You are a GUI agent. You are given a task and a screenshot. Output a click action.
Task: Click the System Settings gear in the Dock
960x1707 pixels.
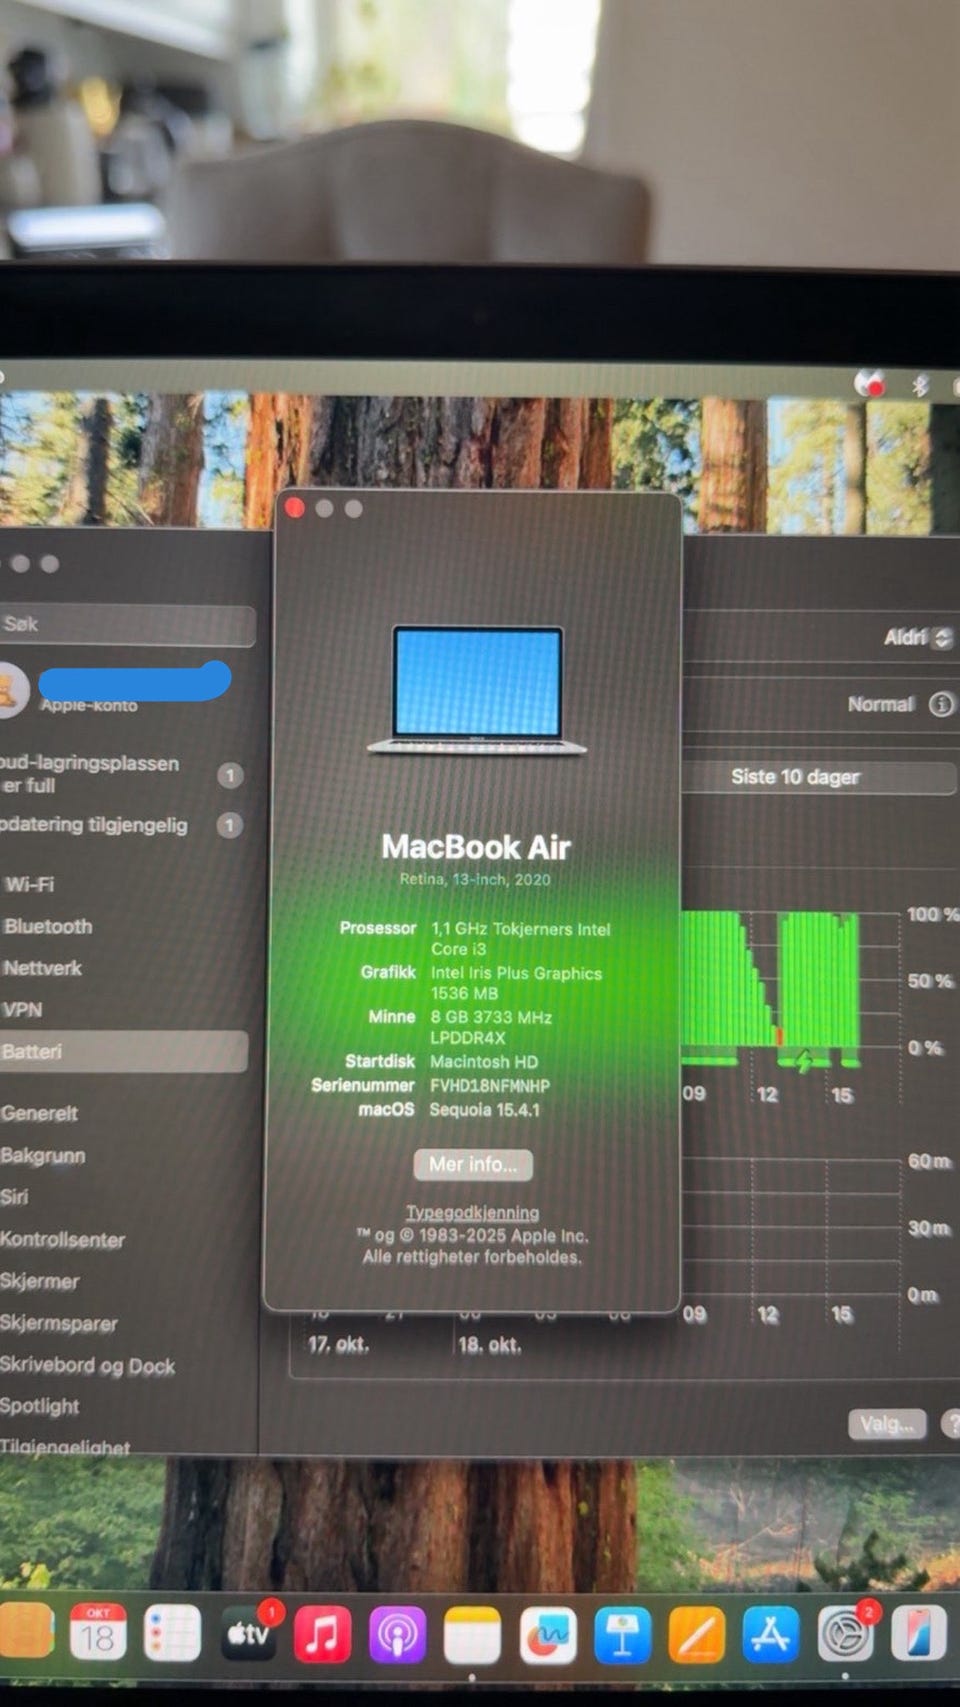846,1634
